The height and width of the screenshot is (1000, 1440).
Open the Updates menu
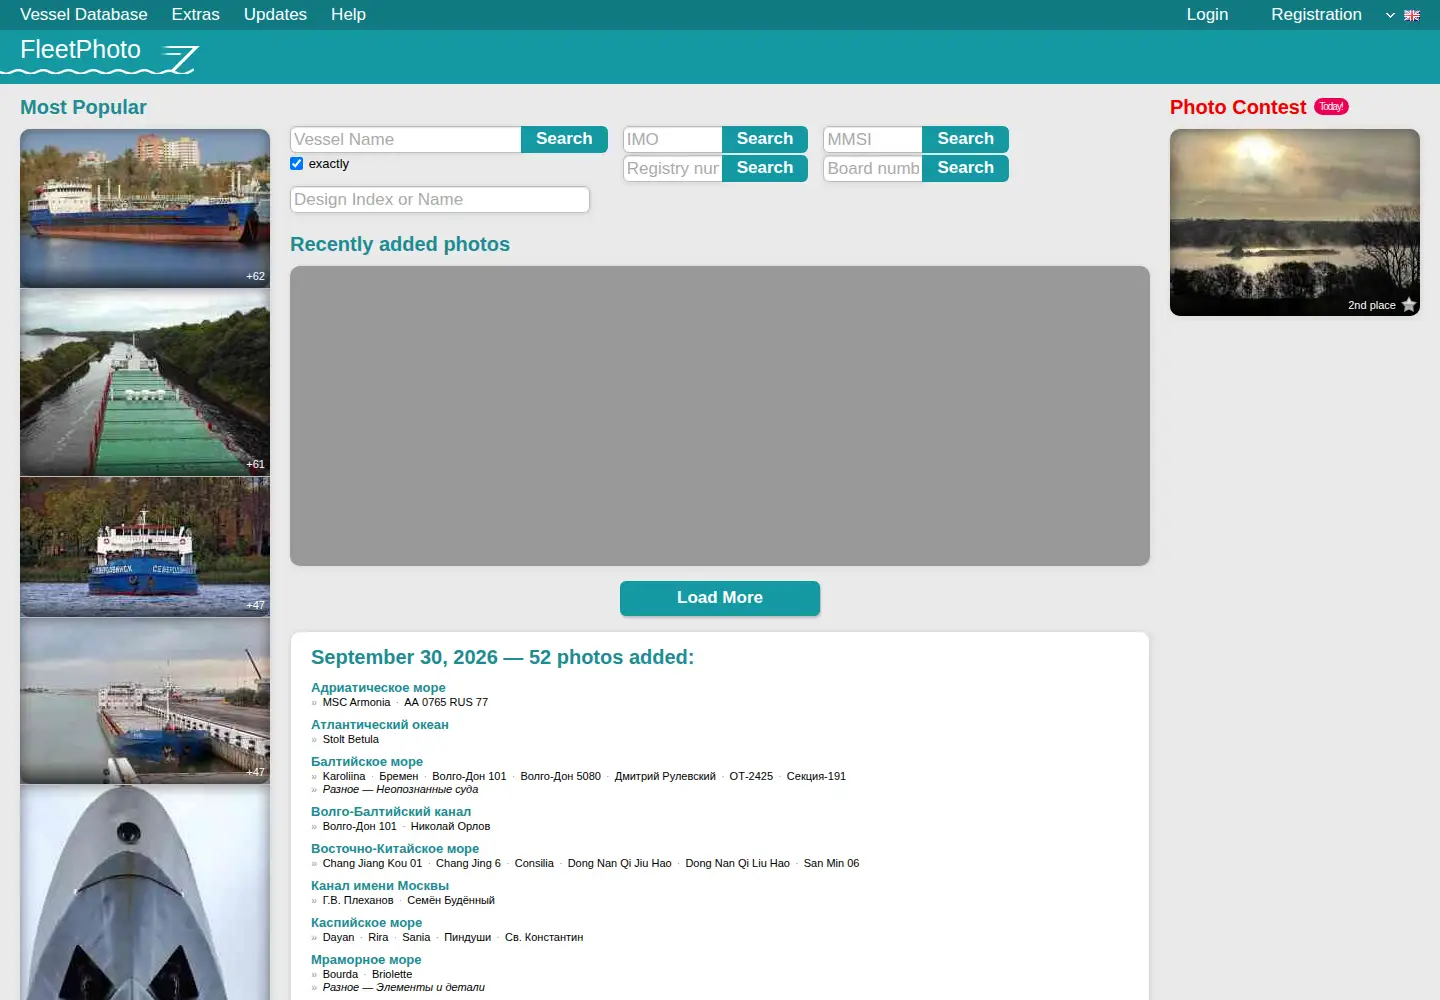click(275, 15)
